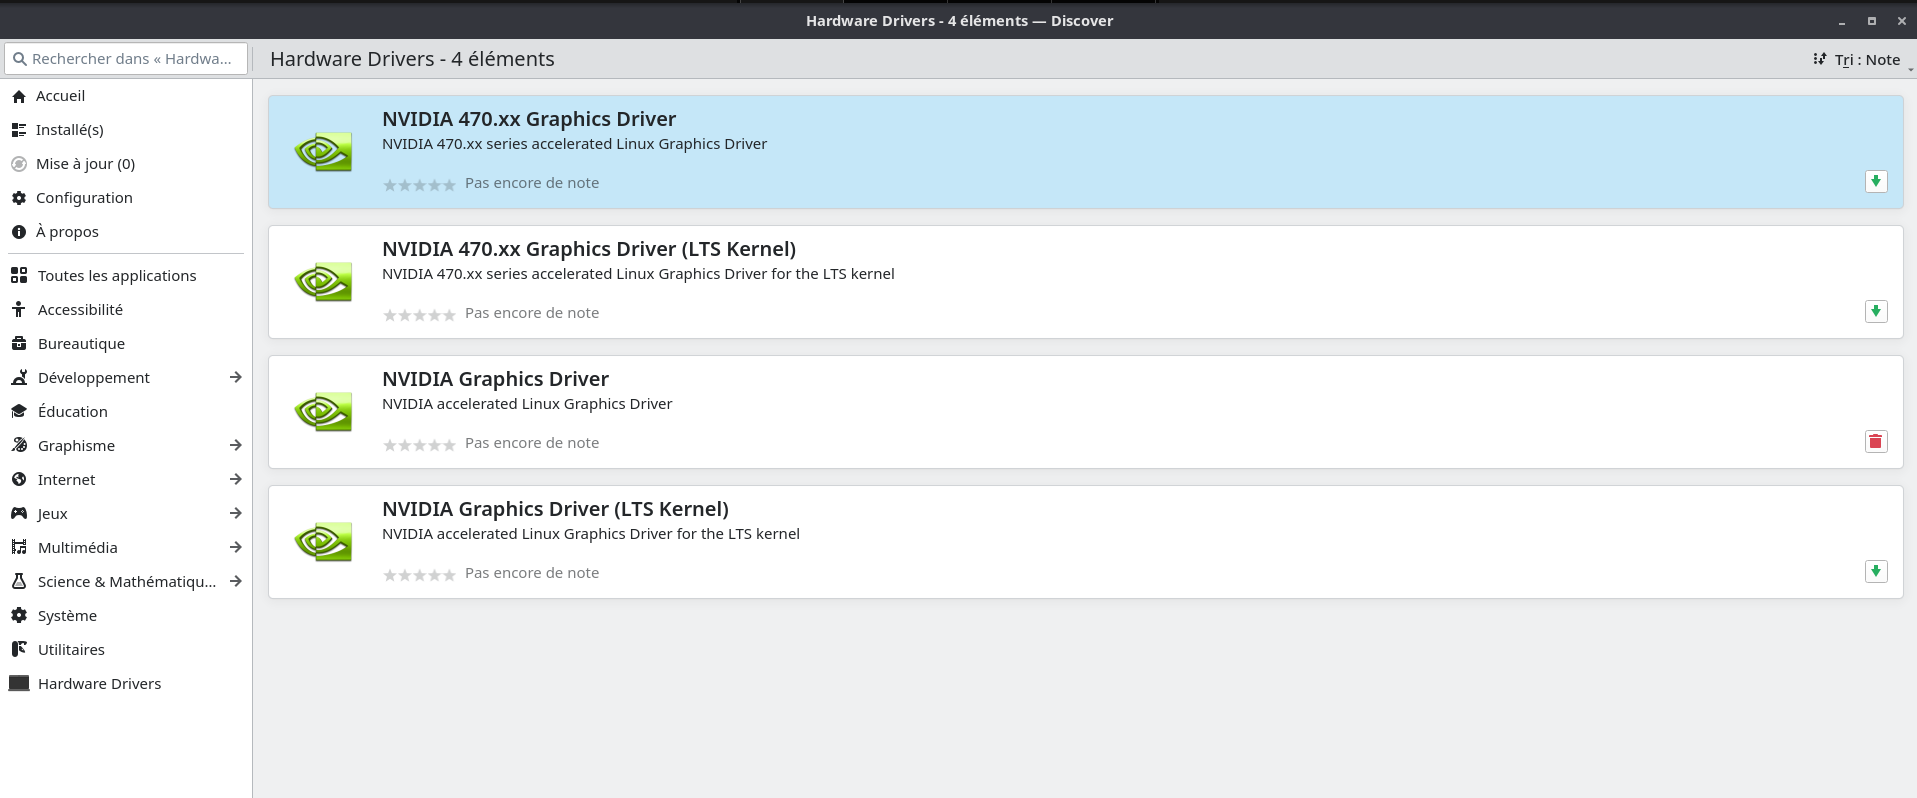Focus the Rechercher dans Hardware search field
Screen dimensions: 1917x798
point(126,59)
